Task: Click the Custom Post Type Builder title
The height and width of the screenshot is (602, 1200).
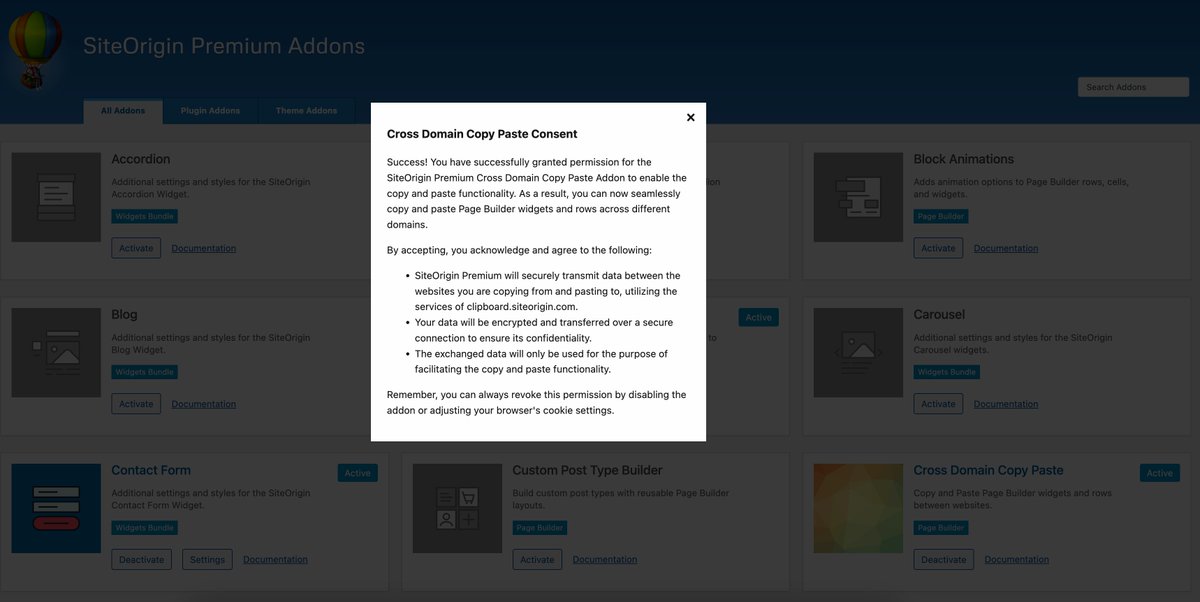Action: [x=588, y=470]
